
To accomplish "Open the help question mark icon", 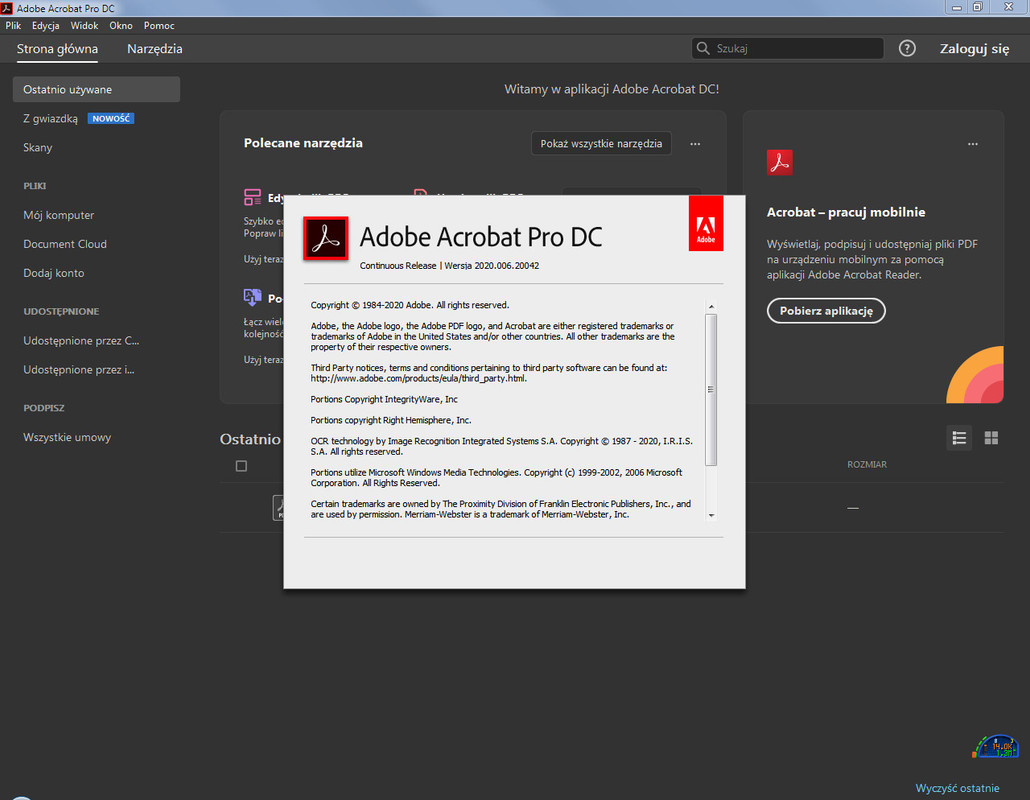I will coord(907,48).
